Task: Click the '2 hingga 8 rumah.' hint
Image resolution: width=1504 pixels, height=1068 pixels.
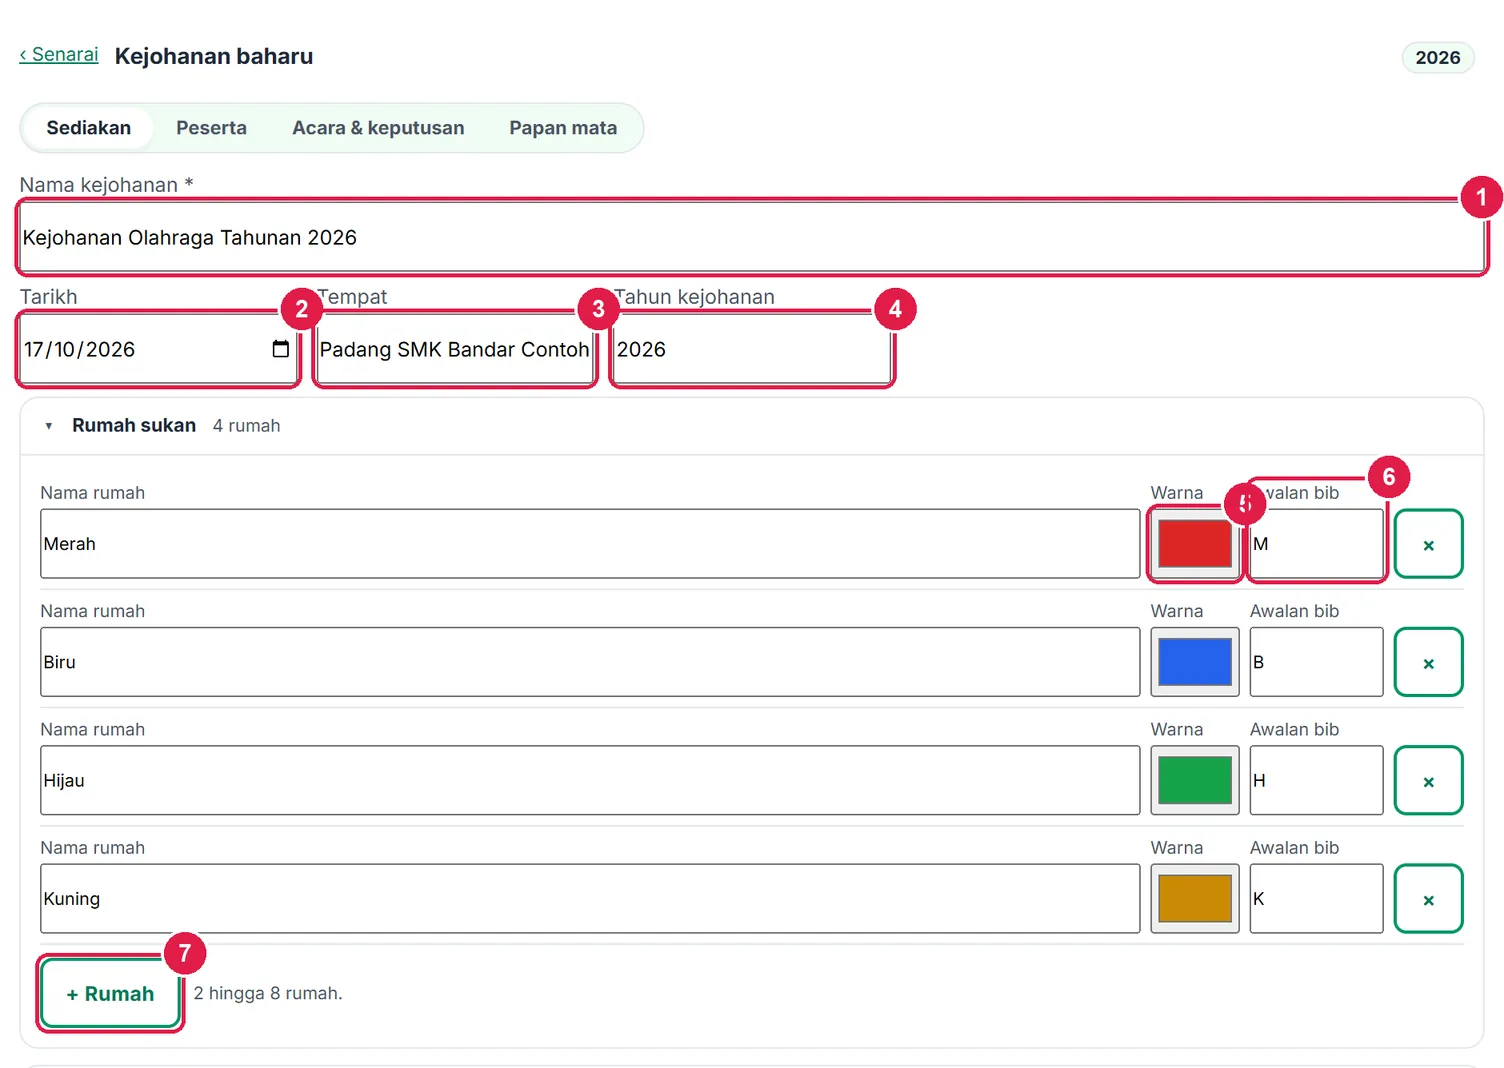Action: 268,993
